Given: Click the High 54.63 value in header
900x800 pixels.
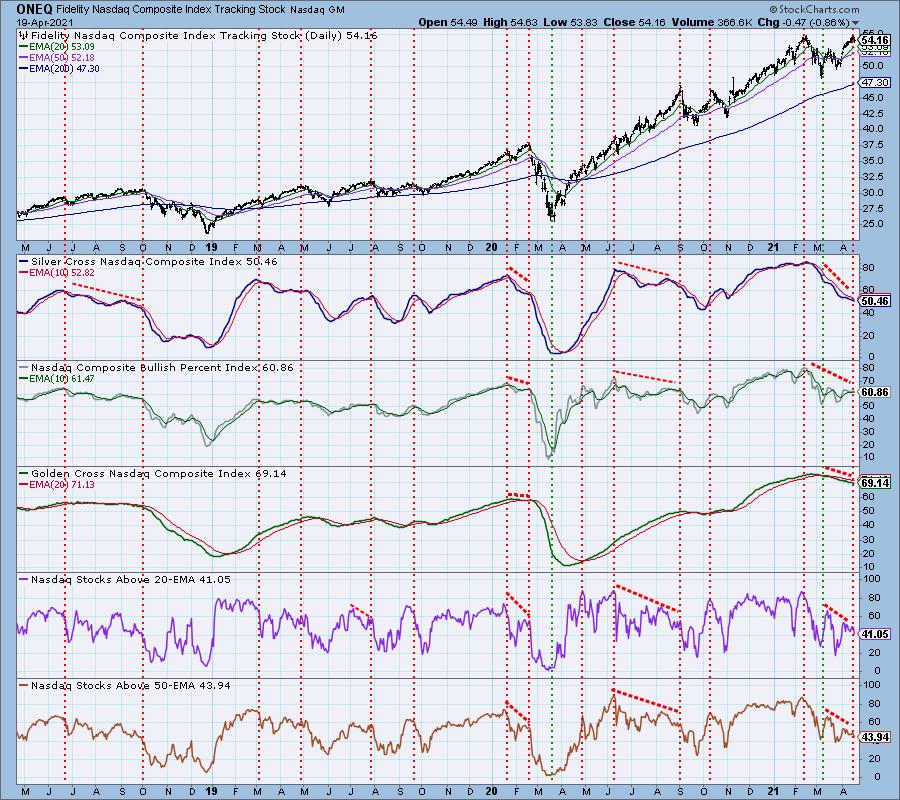Looking at the screenshot, I should pyautogui.click(x=510, y=22).
